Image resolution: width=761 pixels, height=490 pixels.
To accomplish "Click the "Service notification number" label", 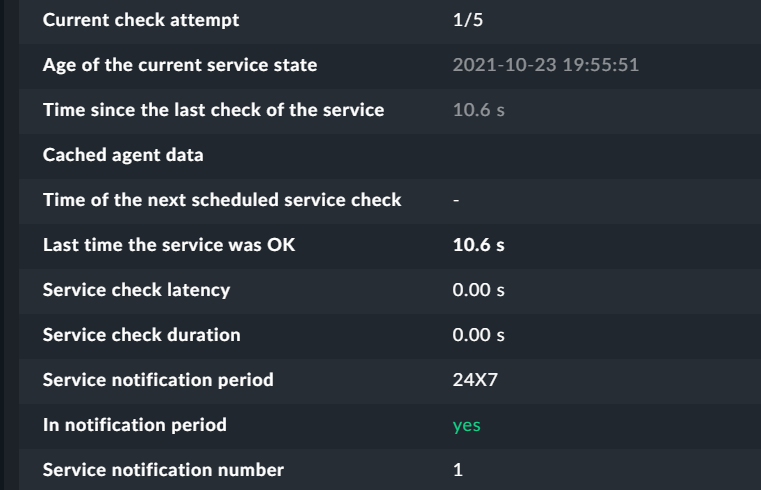I will pyautogui.click(x=163, y=470).
